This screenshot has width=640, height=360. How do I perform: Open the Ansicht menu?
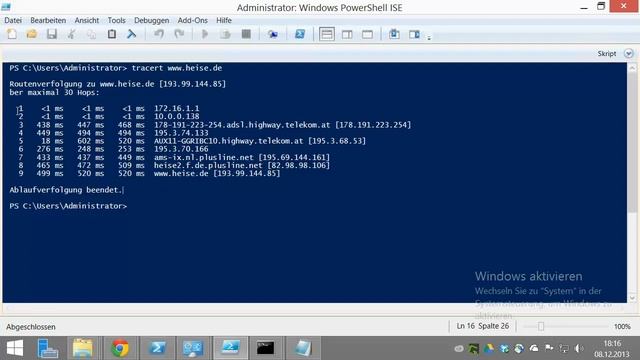(x=87, y=20)
